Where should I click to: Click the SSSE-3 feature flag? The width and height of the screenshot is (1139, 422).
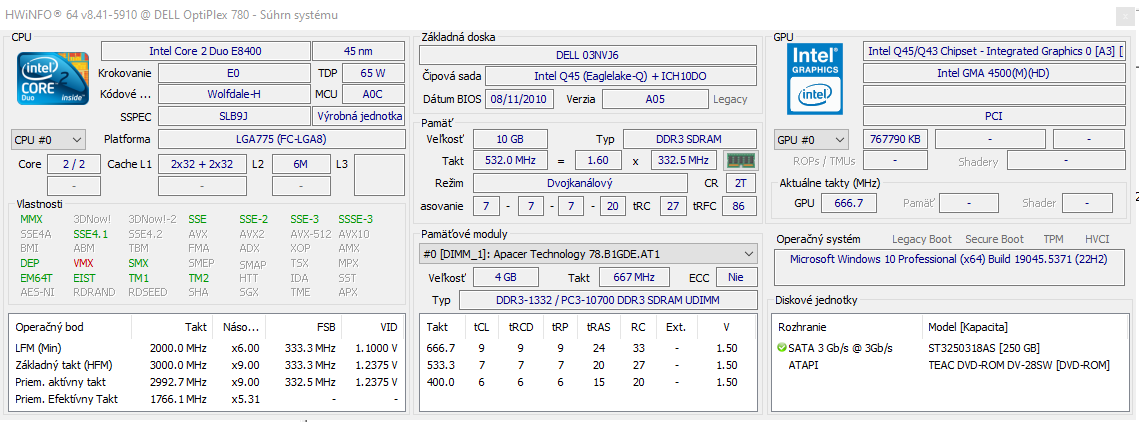click(356, 219)
